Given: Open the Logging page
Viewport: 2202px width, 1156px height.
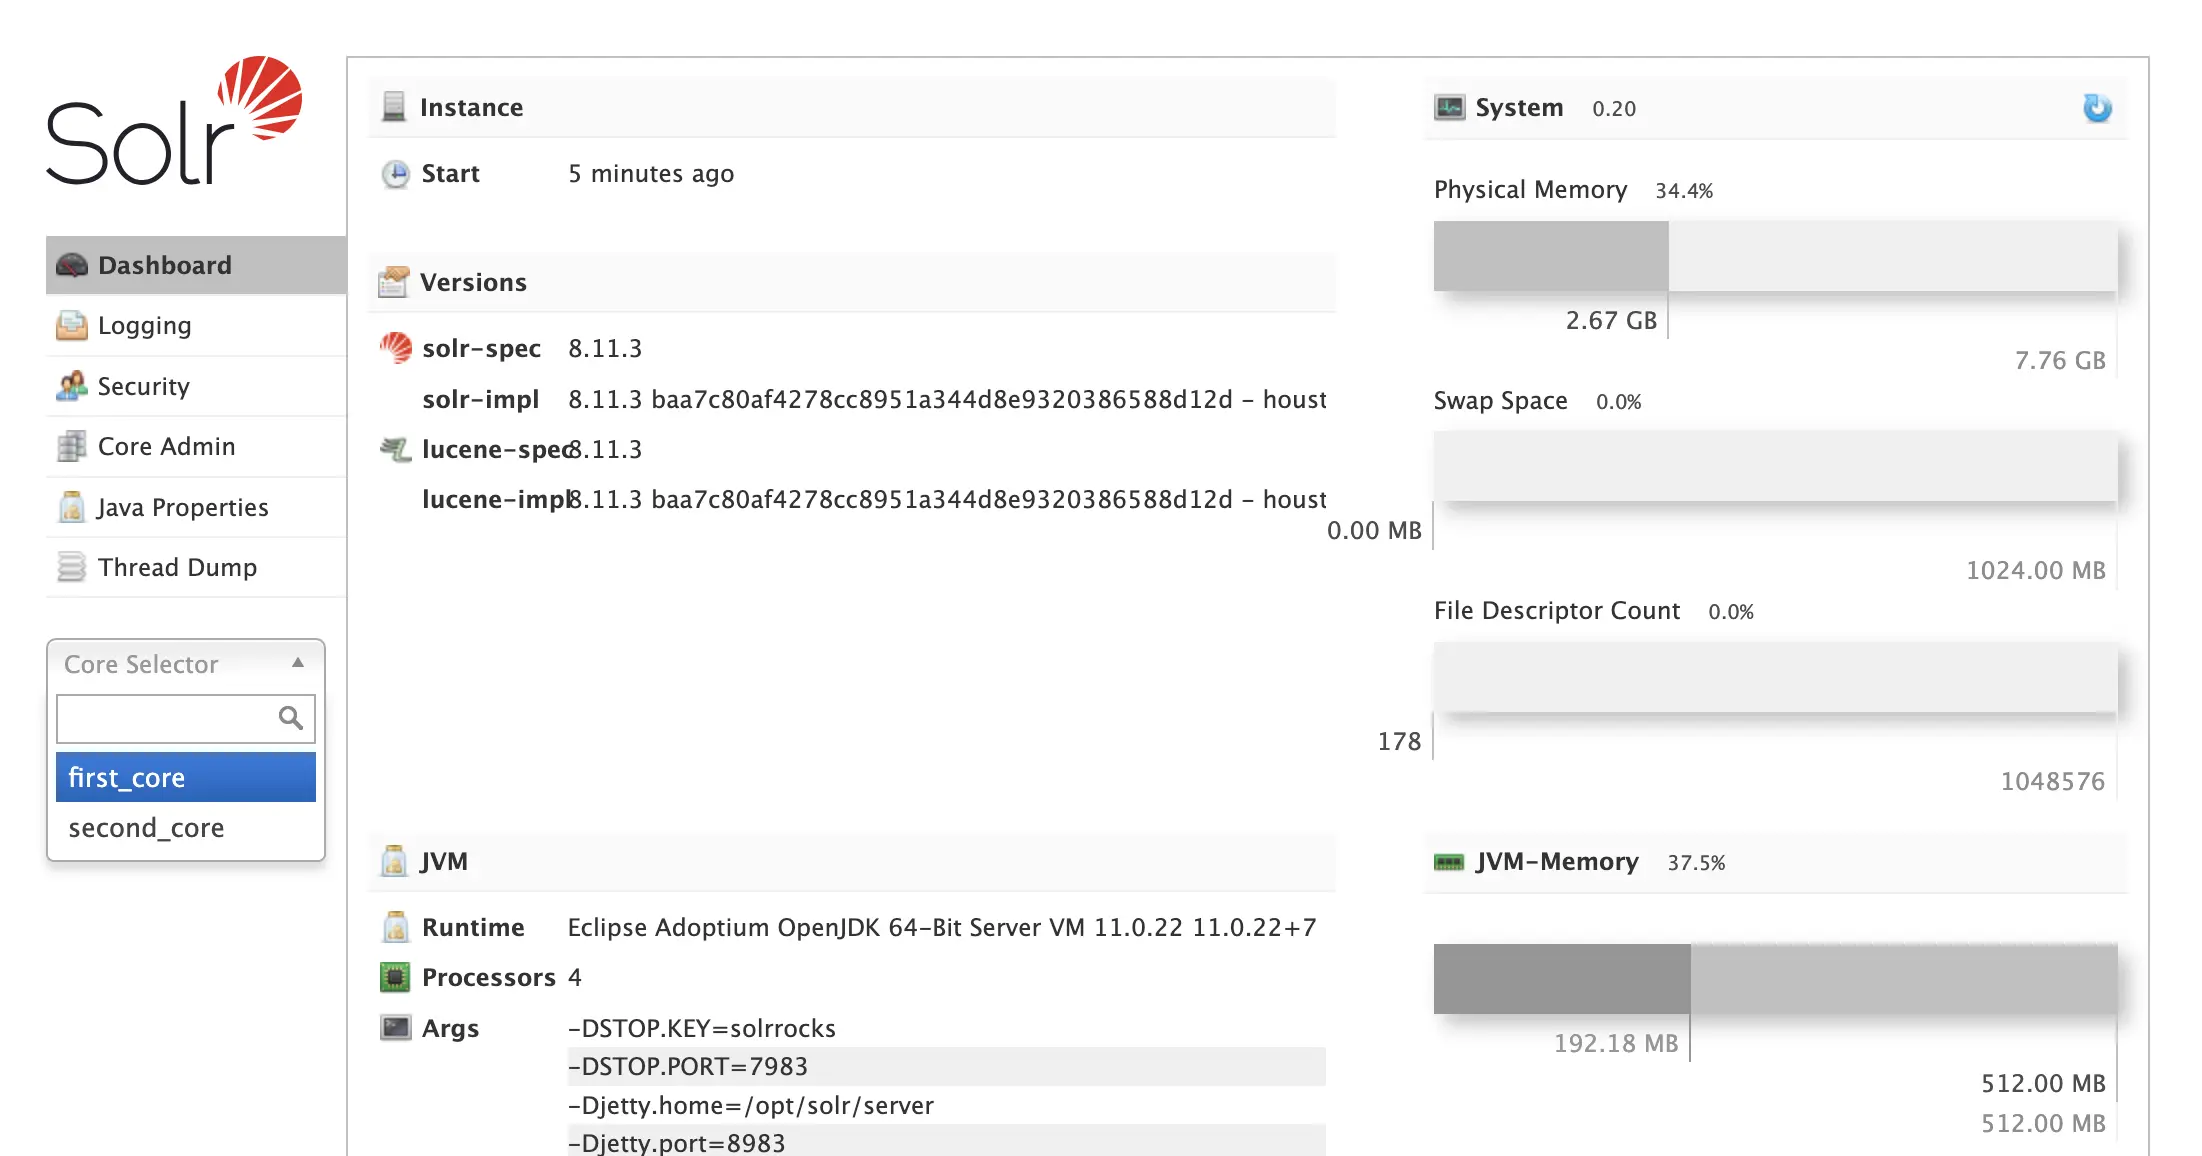Looking at the screenshot, I should point(196,326).
